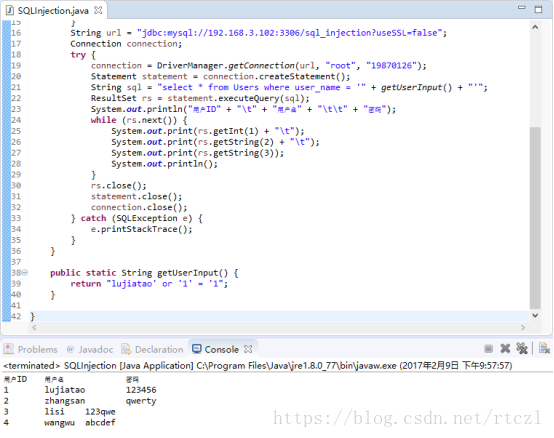Click 'public static String getUserInput()' declaration
The height and width of the screenshot is (438, 554).
point(139,273)
